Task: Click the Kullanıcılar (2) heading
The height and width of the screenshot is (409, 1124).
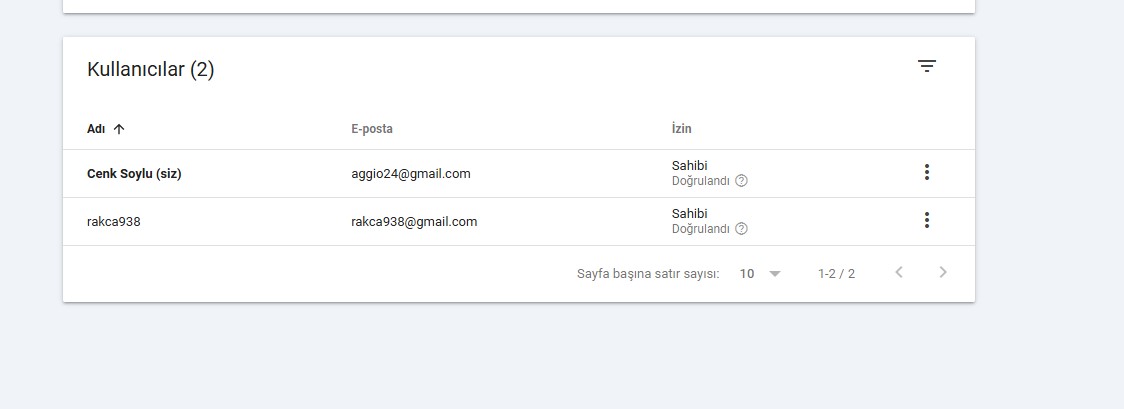Action: (151, 69)
